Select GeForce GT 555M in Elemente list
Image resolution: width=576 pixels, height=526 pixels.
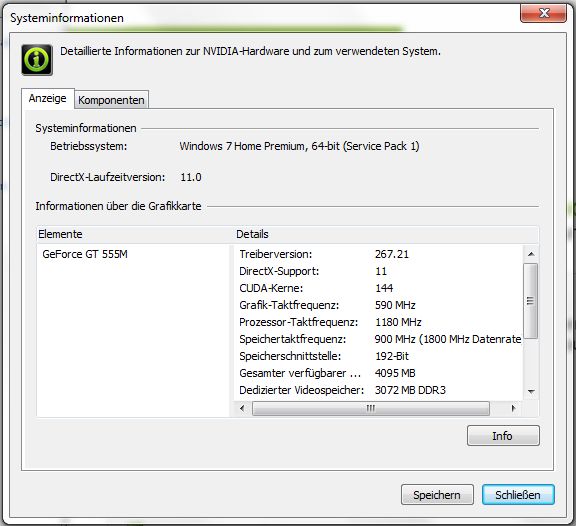[x=85, y=254]
